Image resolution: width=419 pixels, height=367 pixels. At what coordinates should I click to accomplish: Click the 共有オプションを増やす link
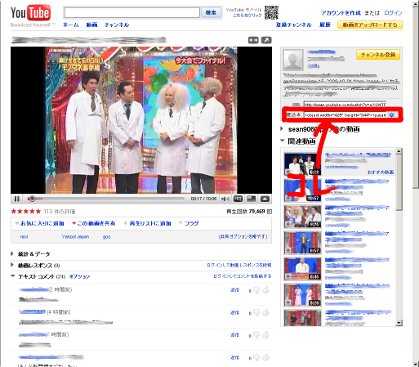pos(243,237)
